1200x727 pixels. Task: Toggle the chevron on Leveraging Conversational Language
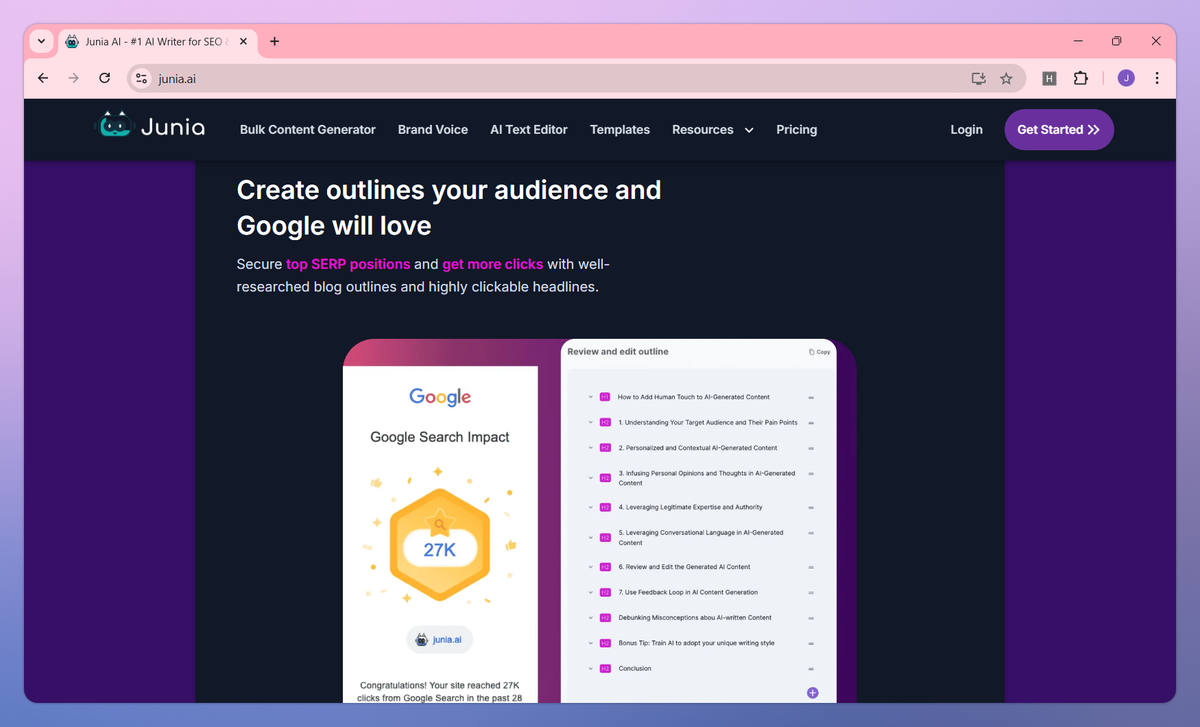pyautogui.click(x=590, y=537)
